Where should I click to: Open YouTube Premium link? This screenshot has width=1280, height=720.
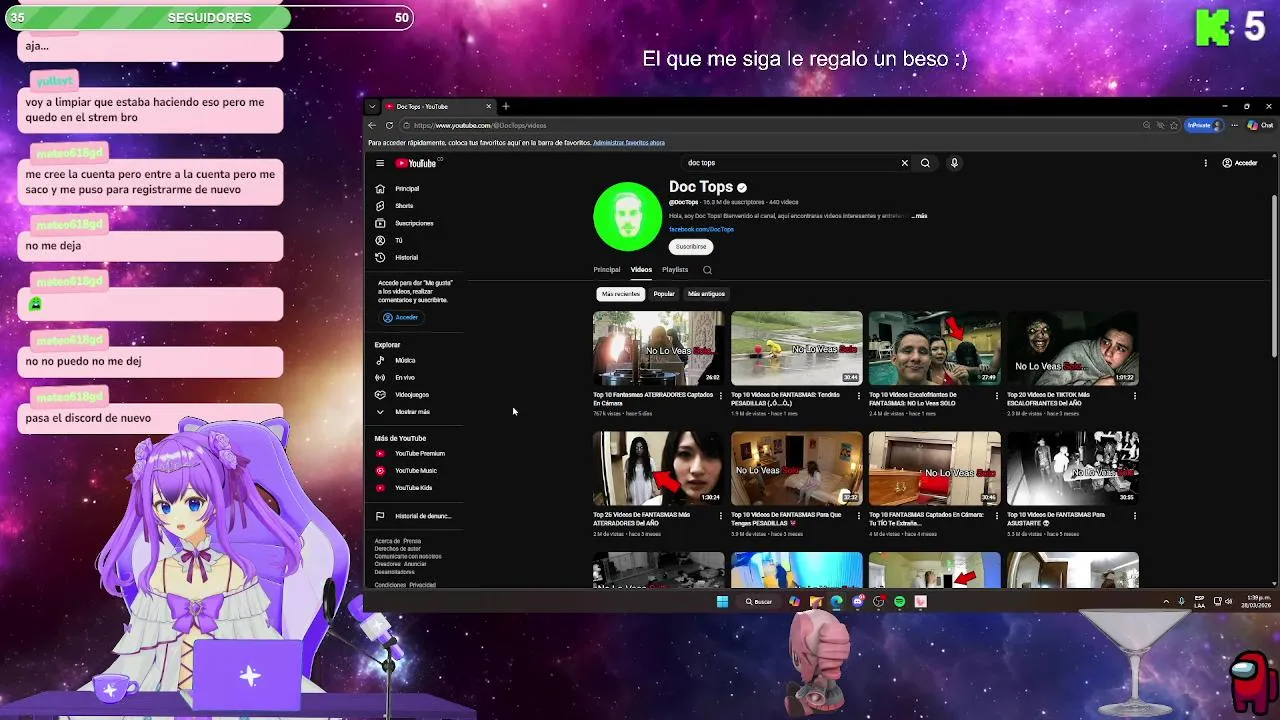[419, 453]
